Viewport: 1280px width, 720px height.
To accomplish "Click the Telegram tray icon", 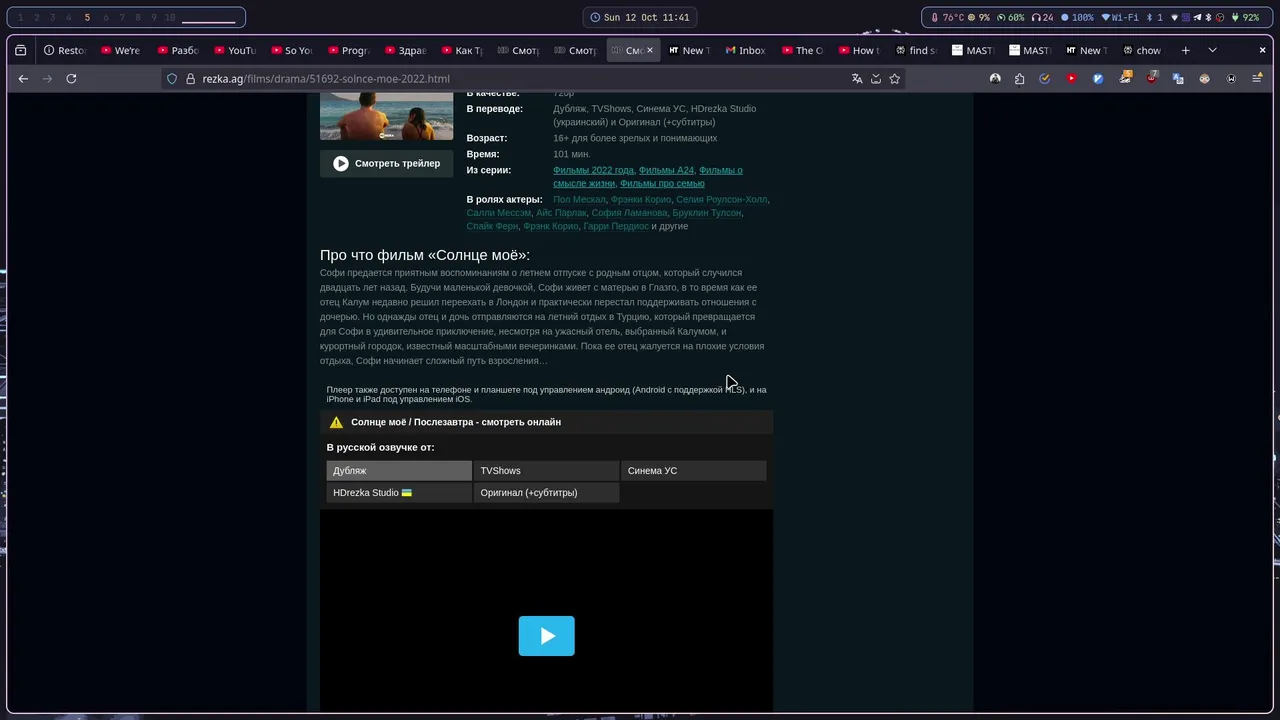I will coord(1198,17).
